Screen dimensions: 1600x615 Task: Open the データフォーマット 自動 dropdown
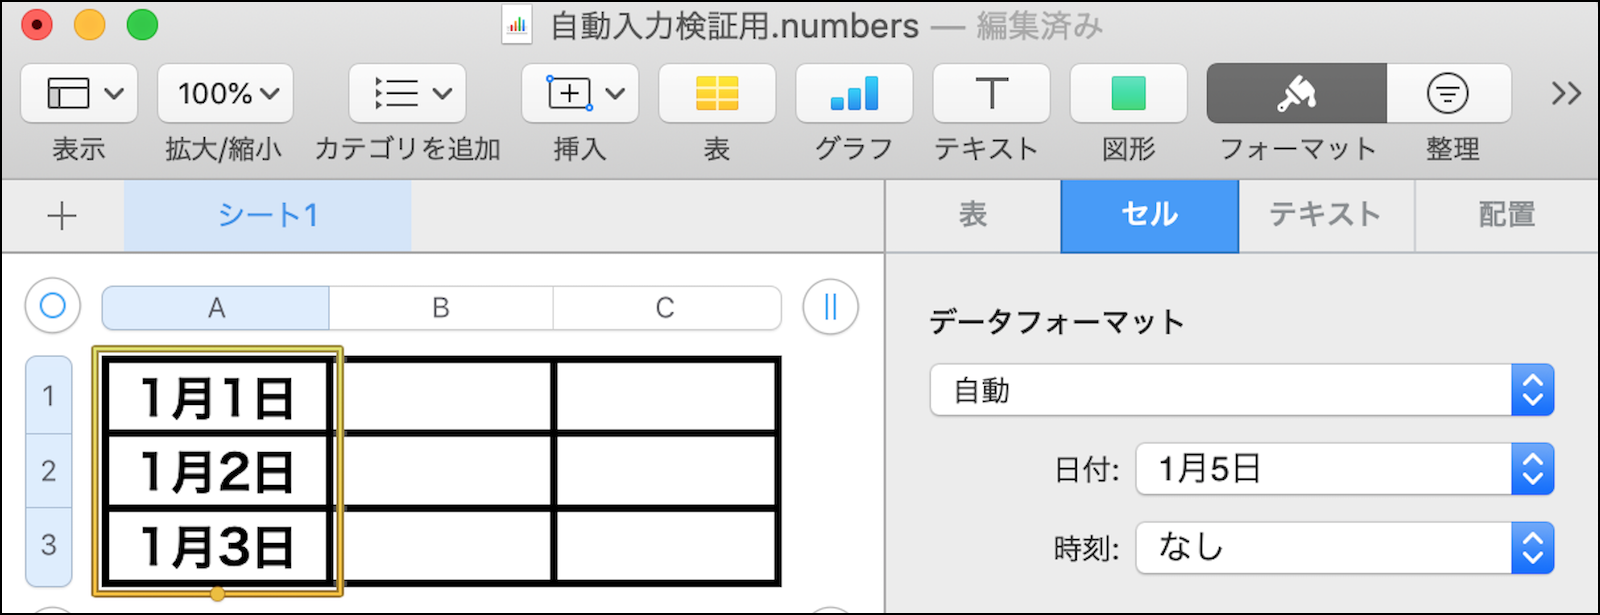1241,390
